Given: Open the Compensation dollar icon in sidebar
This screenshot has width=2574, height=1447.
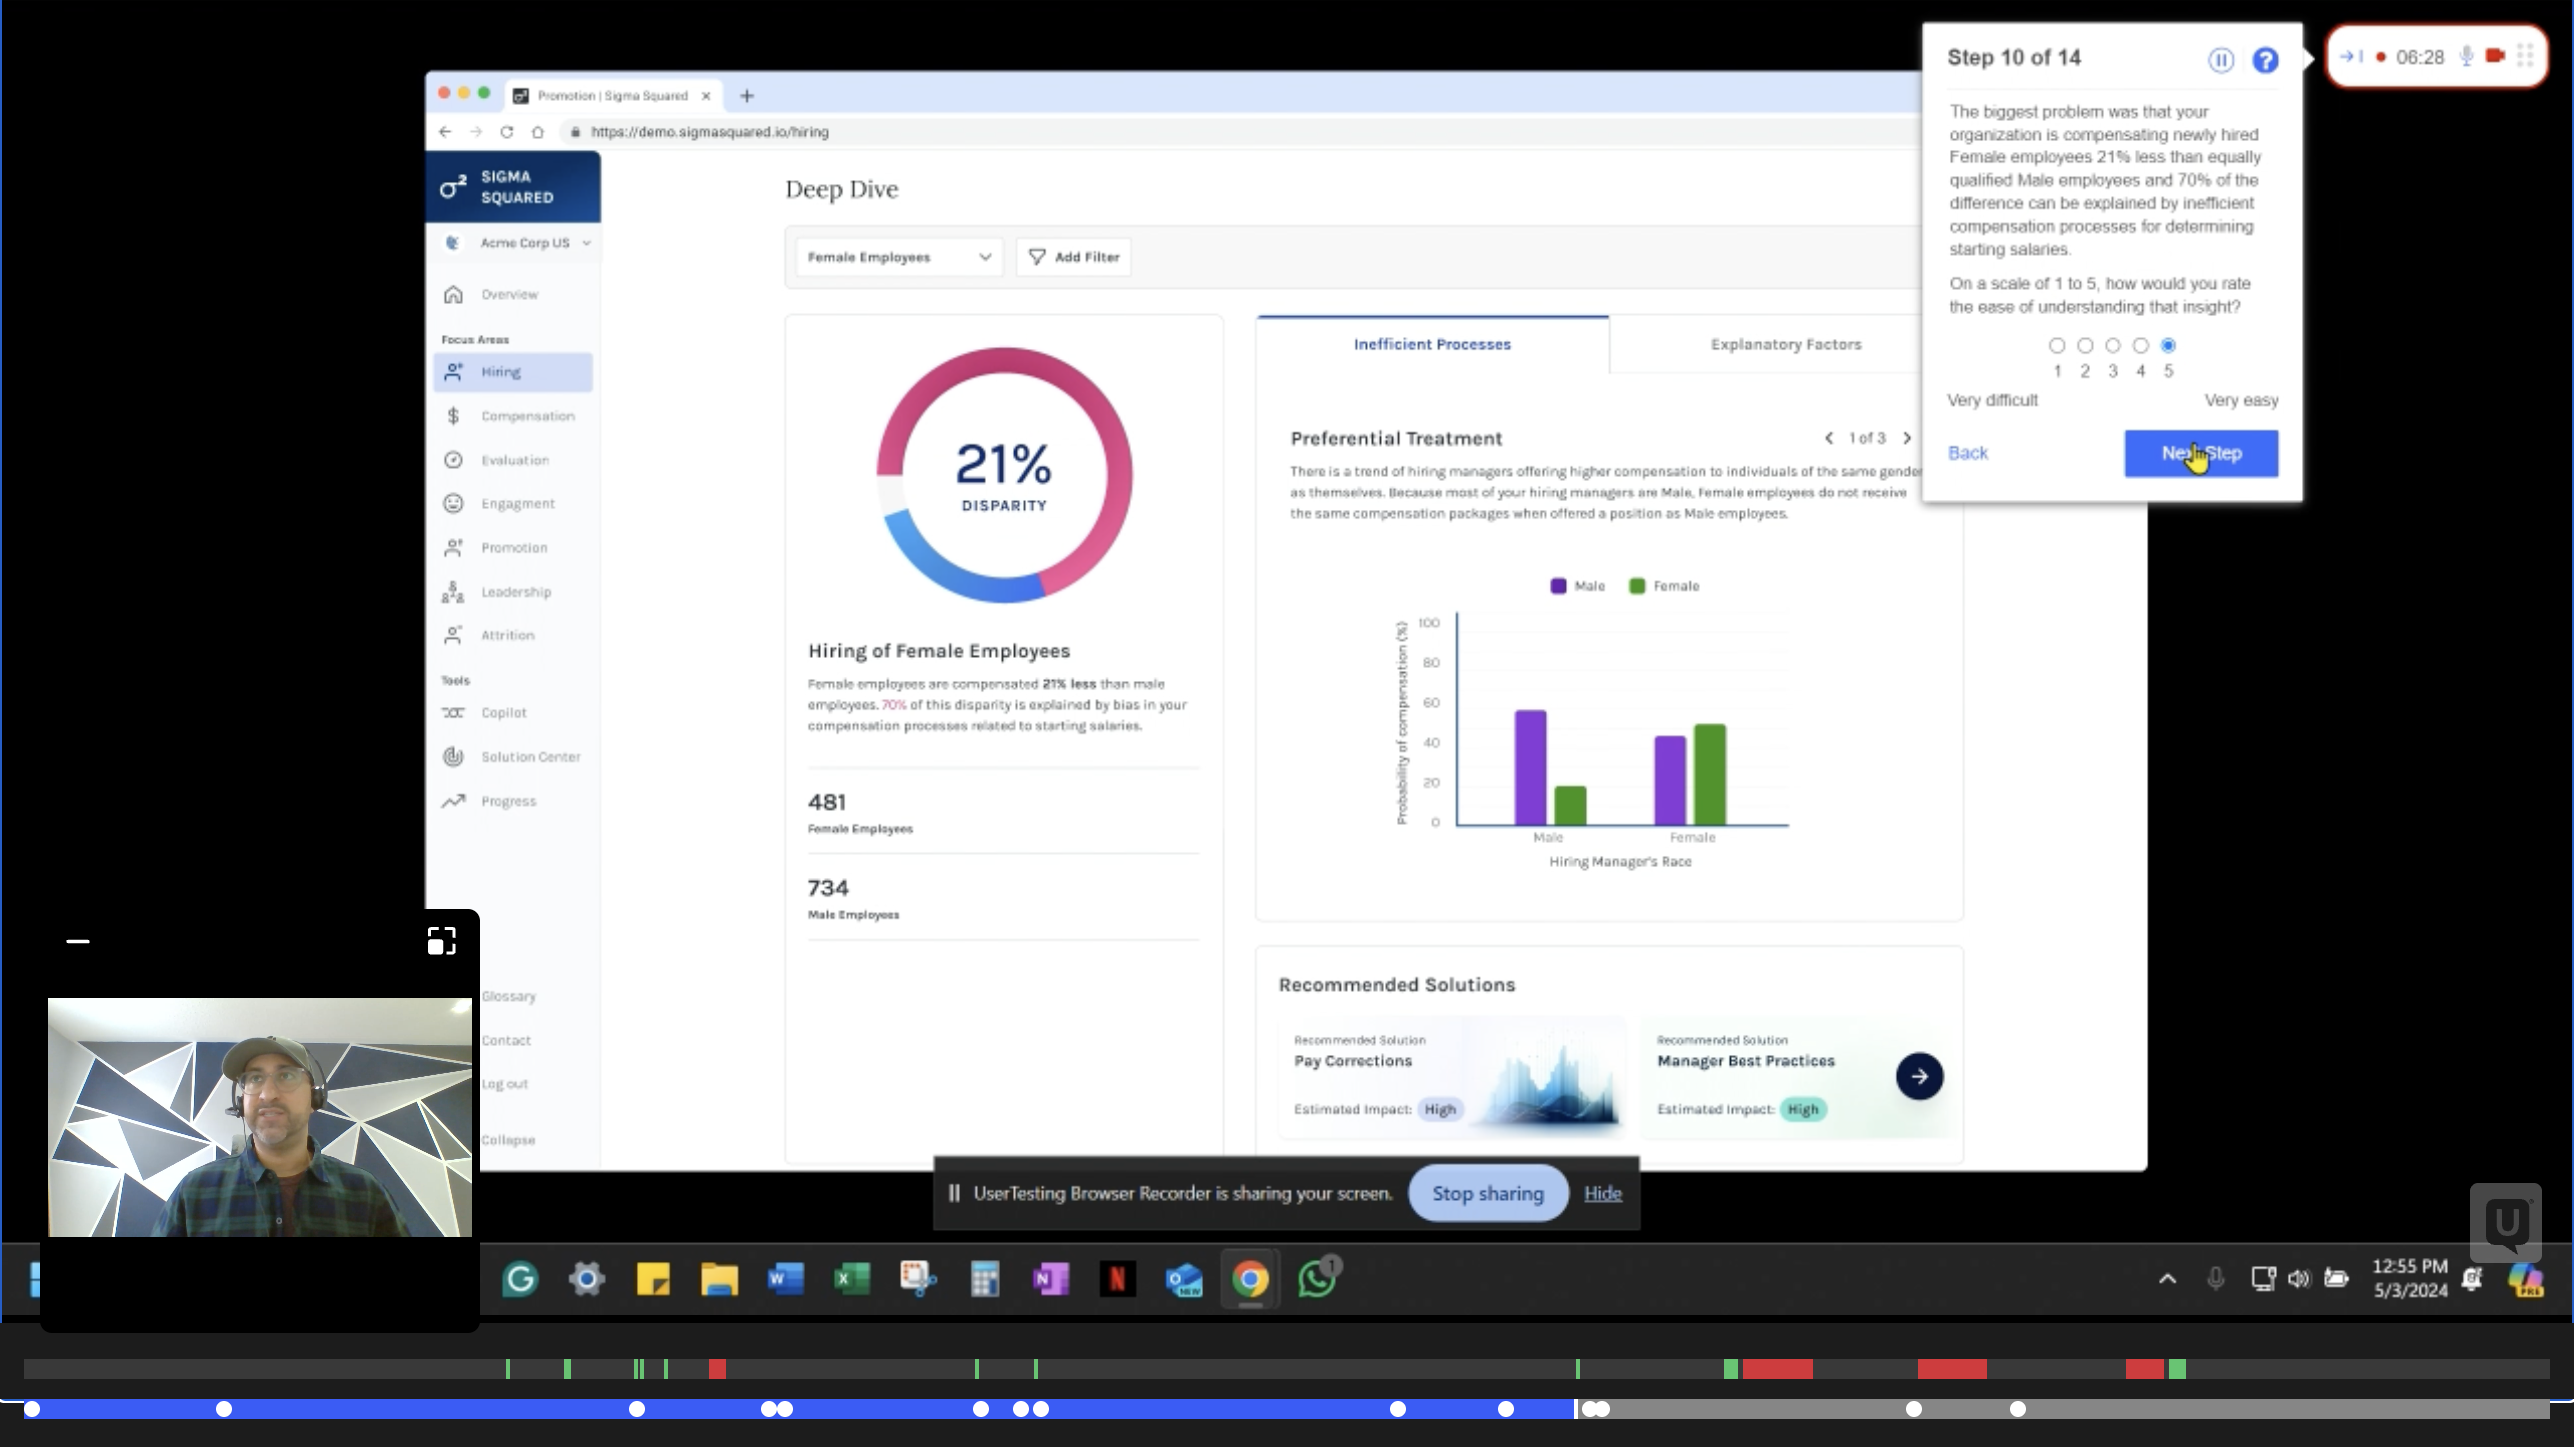Looking at the screenshot, I should [453, 416].
